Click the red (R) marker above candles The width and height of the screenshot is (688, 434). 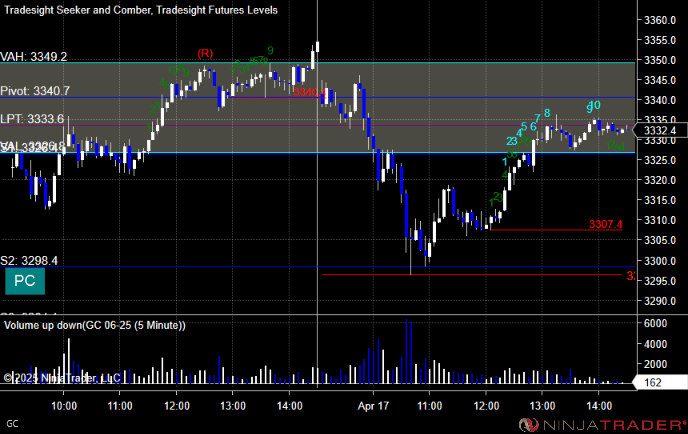pos(205,54)
